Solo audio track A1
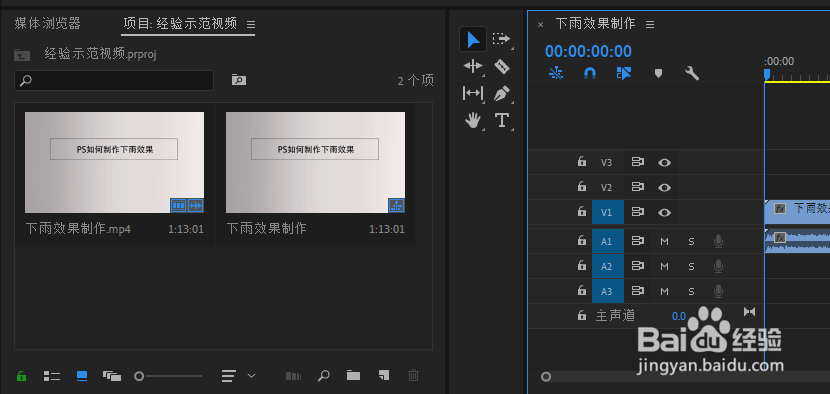Image resolution: width=830 pixels, height=394 pixels. point(691,241)
